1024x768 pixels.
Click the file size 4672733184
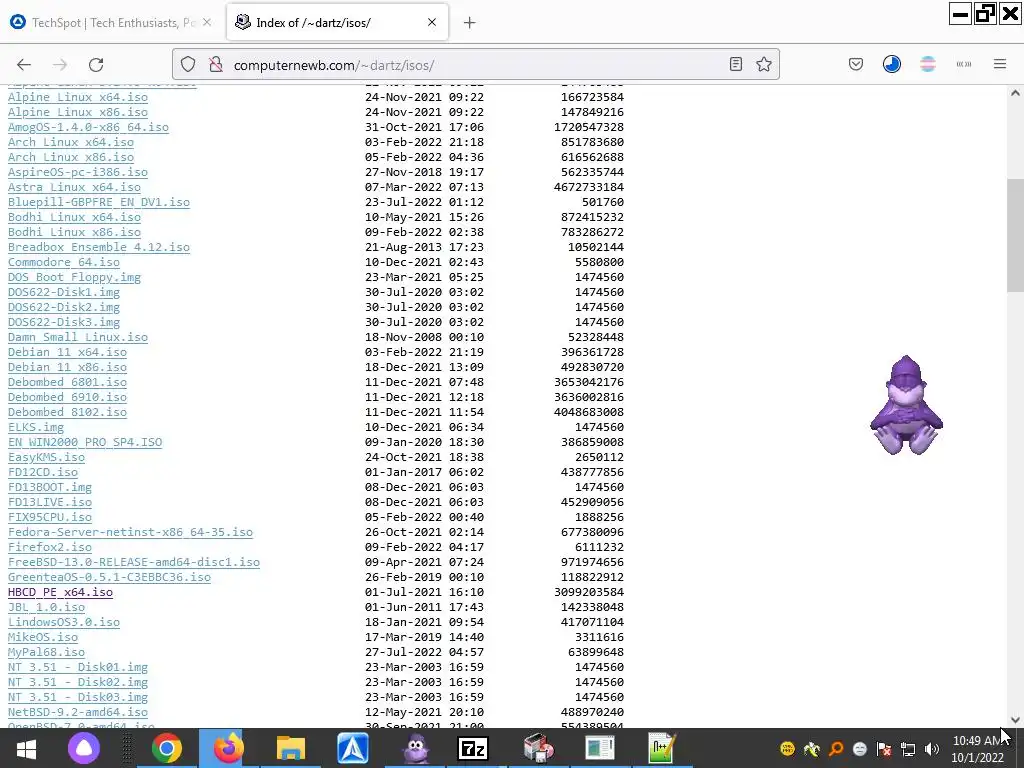click(588, 187)
